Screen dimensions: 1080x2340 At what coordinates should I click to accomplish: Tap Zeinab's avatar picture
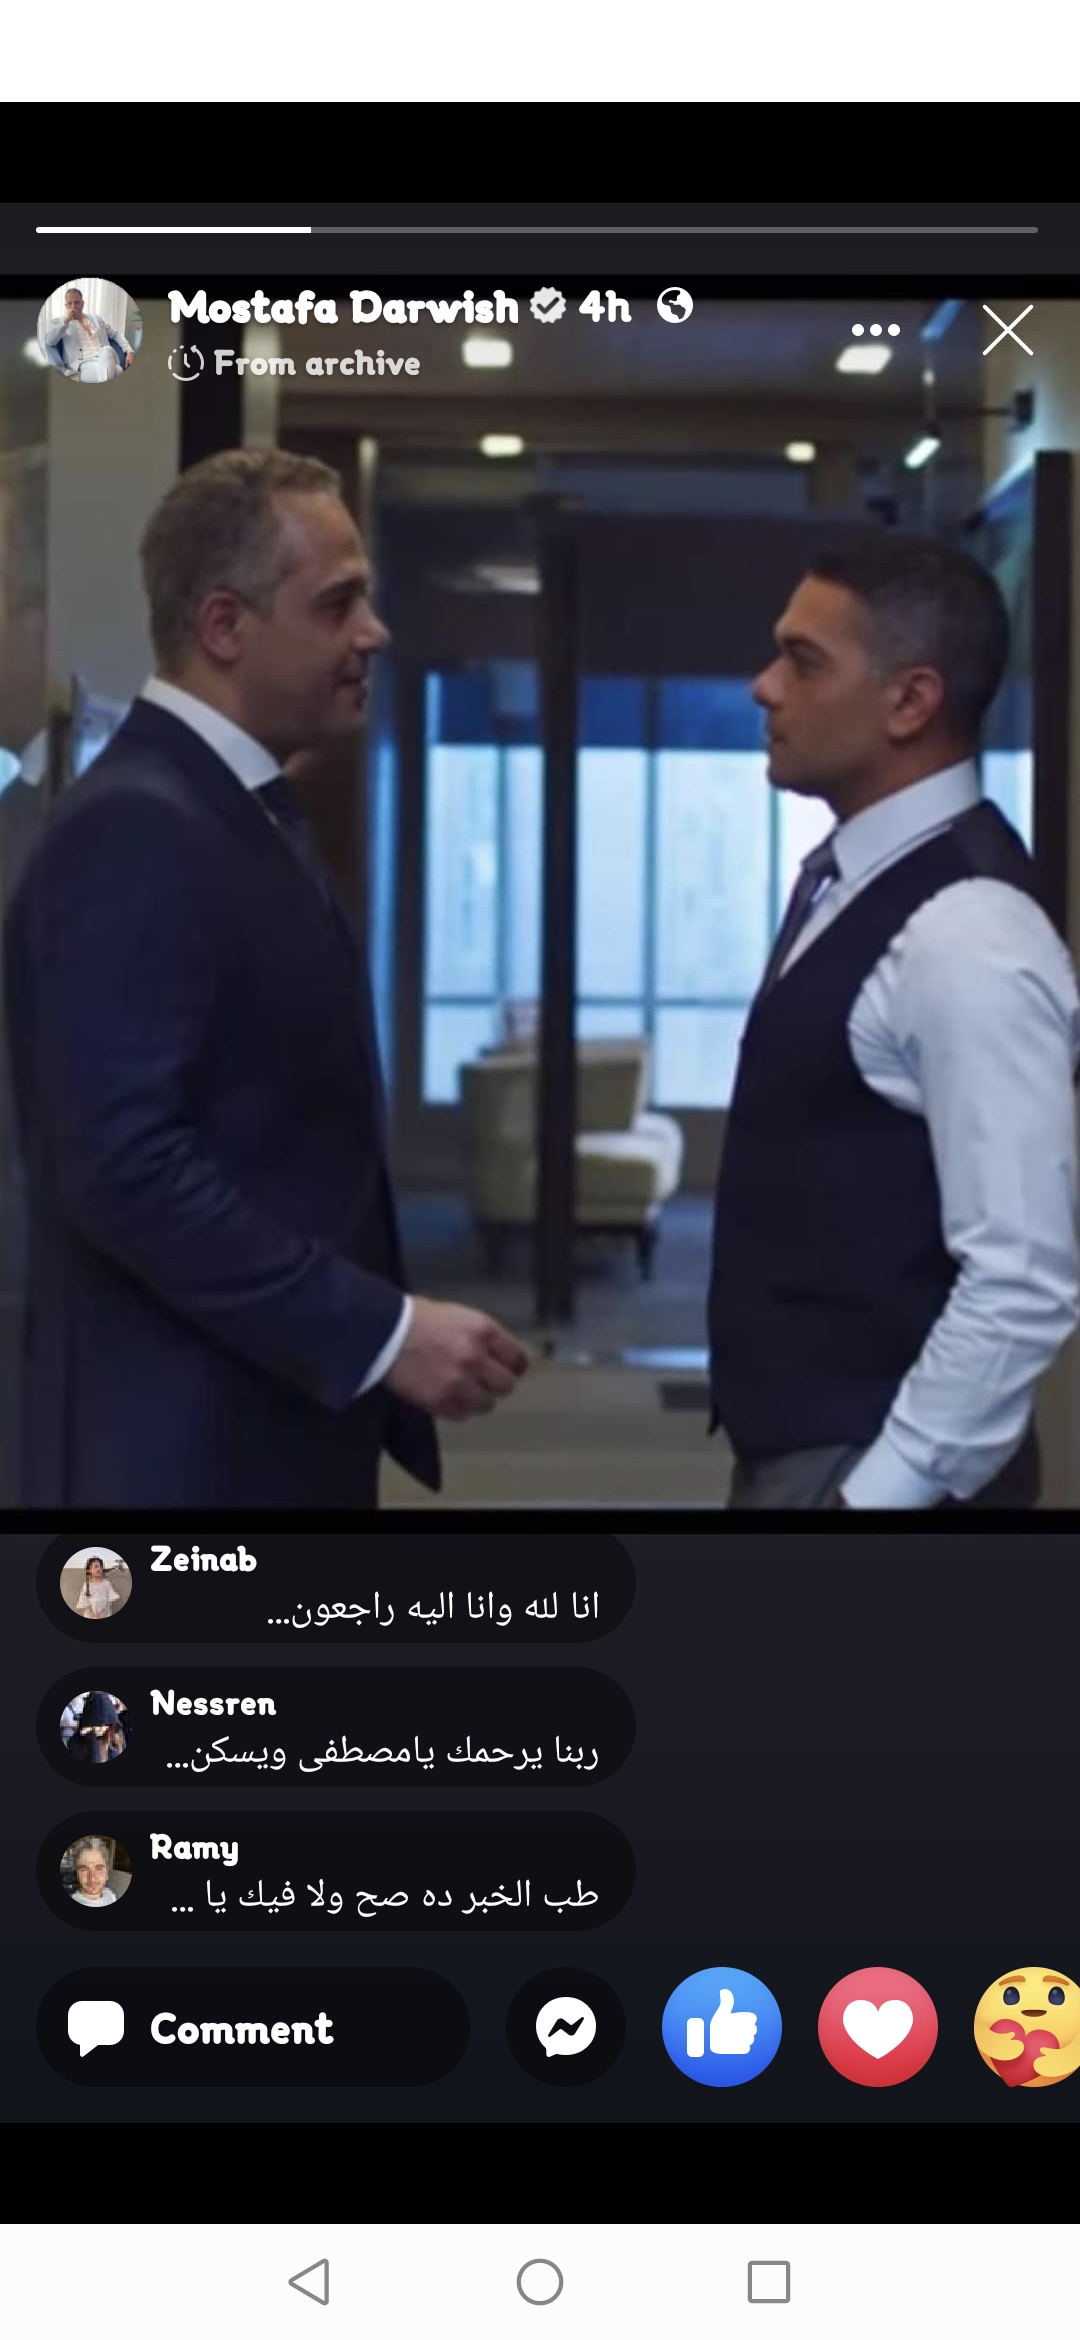point(96,1583)
